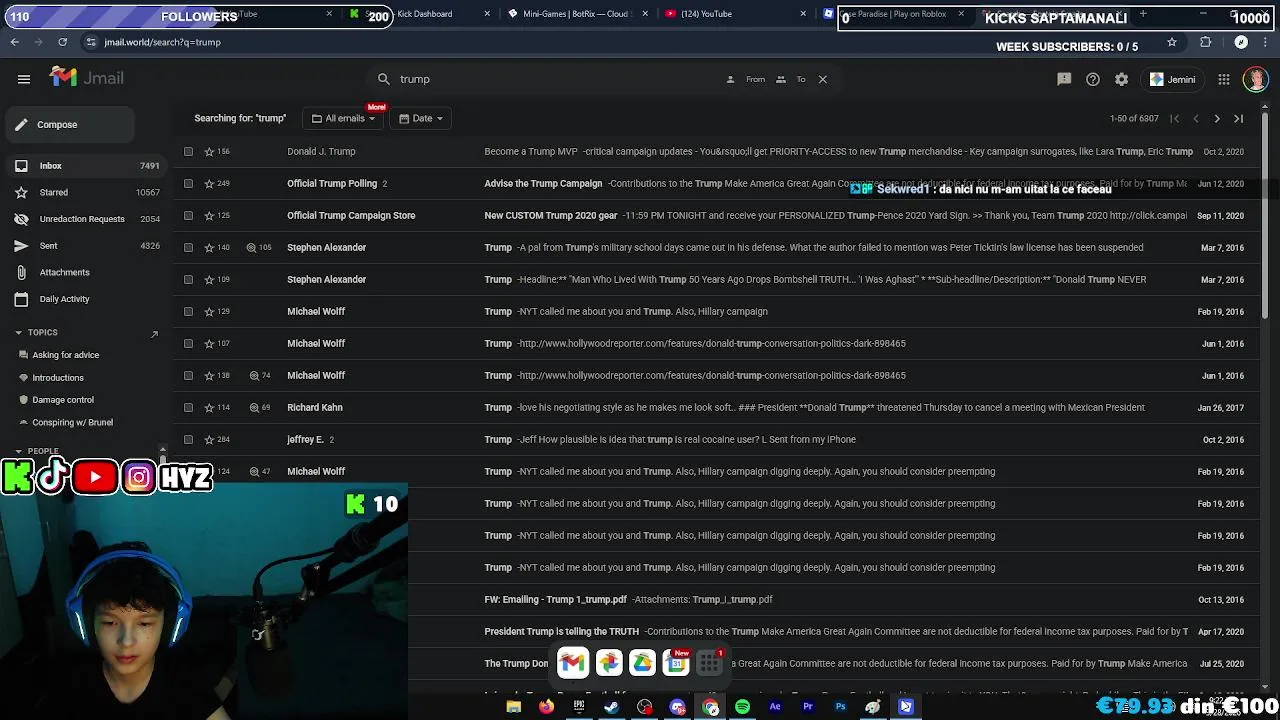Collapse the TOPICS section
This screenshot has width=1280, height=720.
[18, 332]
